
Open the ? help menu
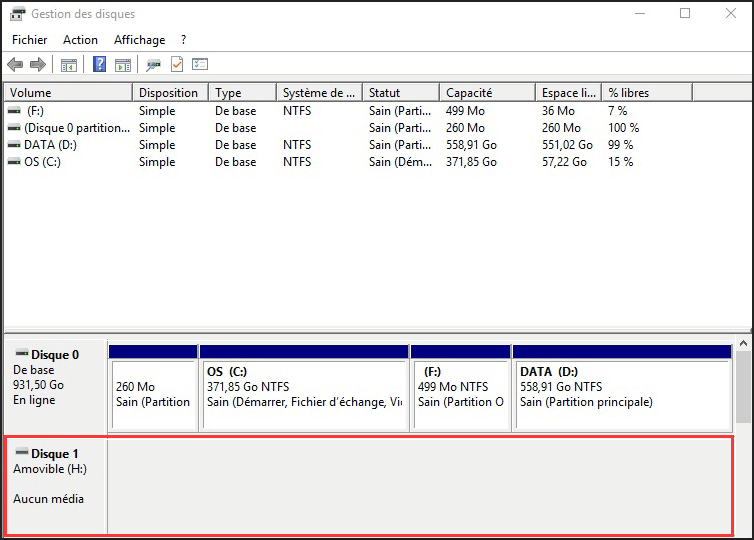[183, 40]
